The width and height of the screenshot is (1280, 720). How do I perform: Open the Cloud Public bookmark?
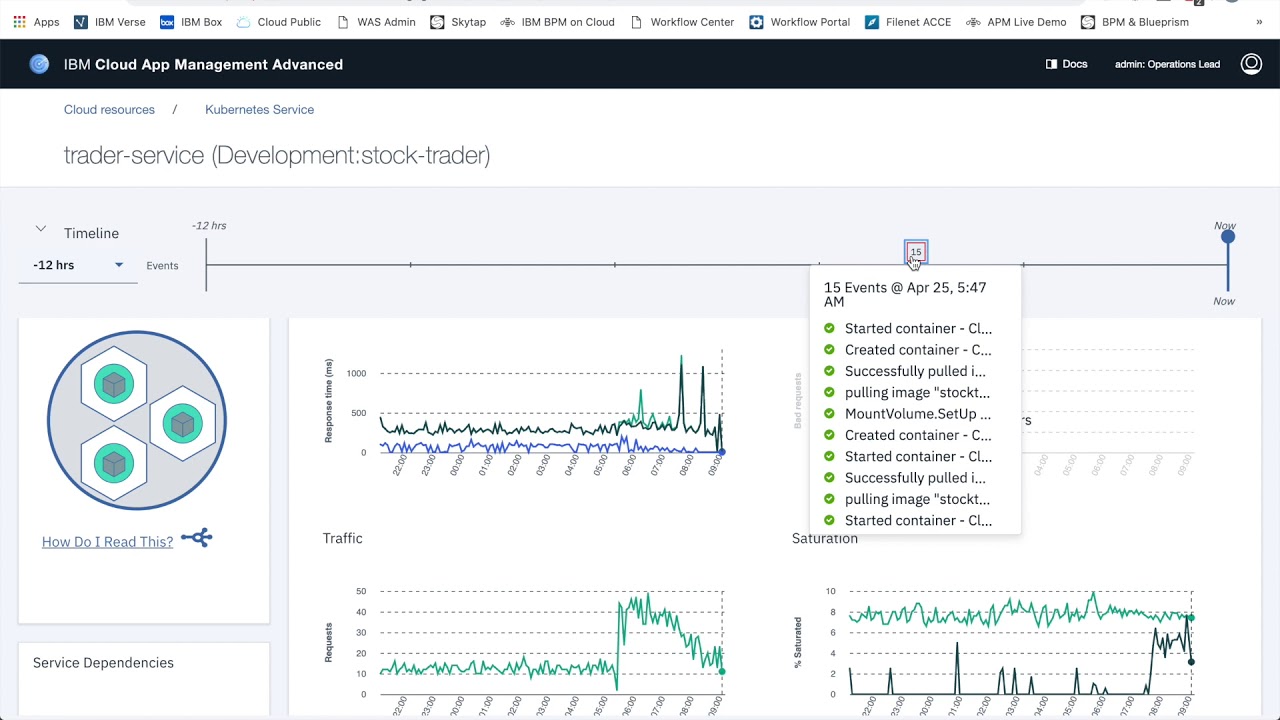[x=279, y=22]
